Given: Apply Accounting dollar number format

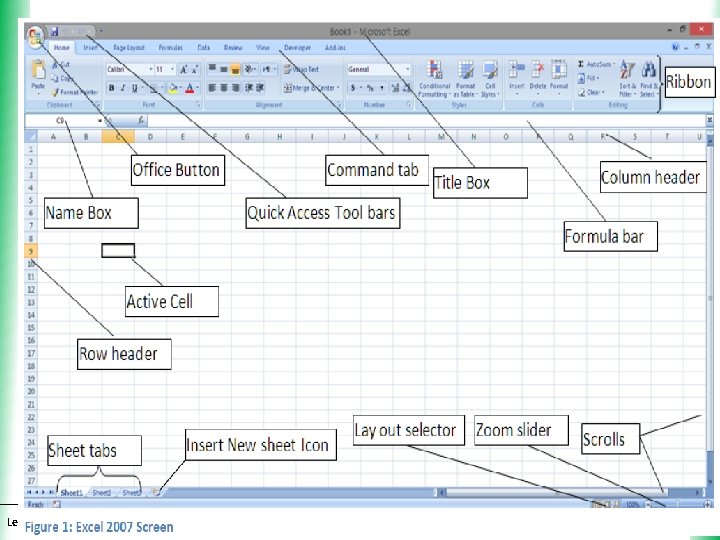Looking at the screenshot, I should pos(353,87).
